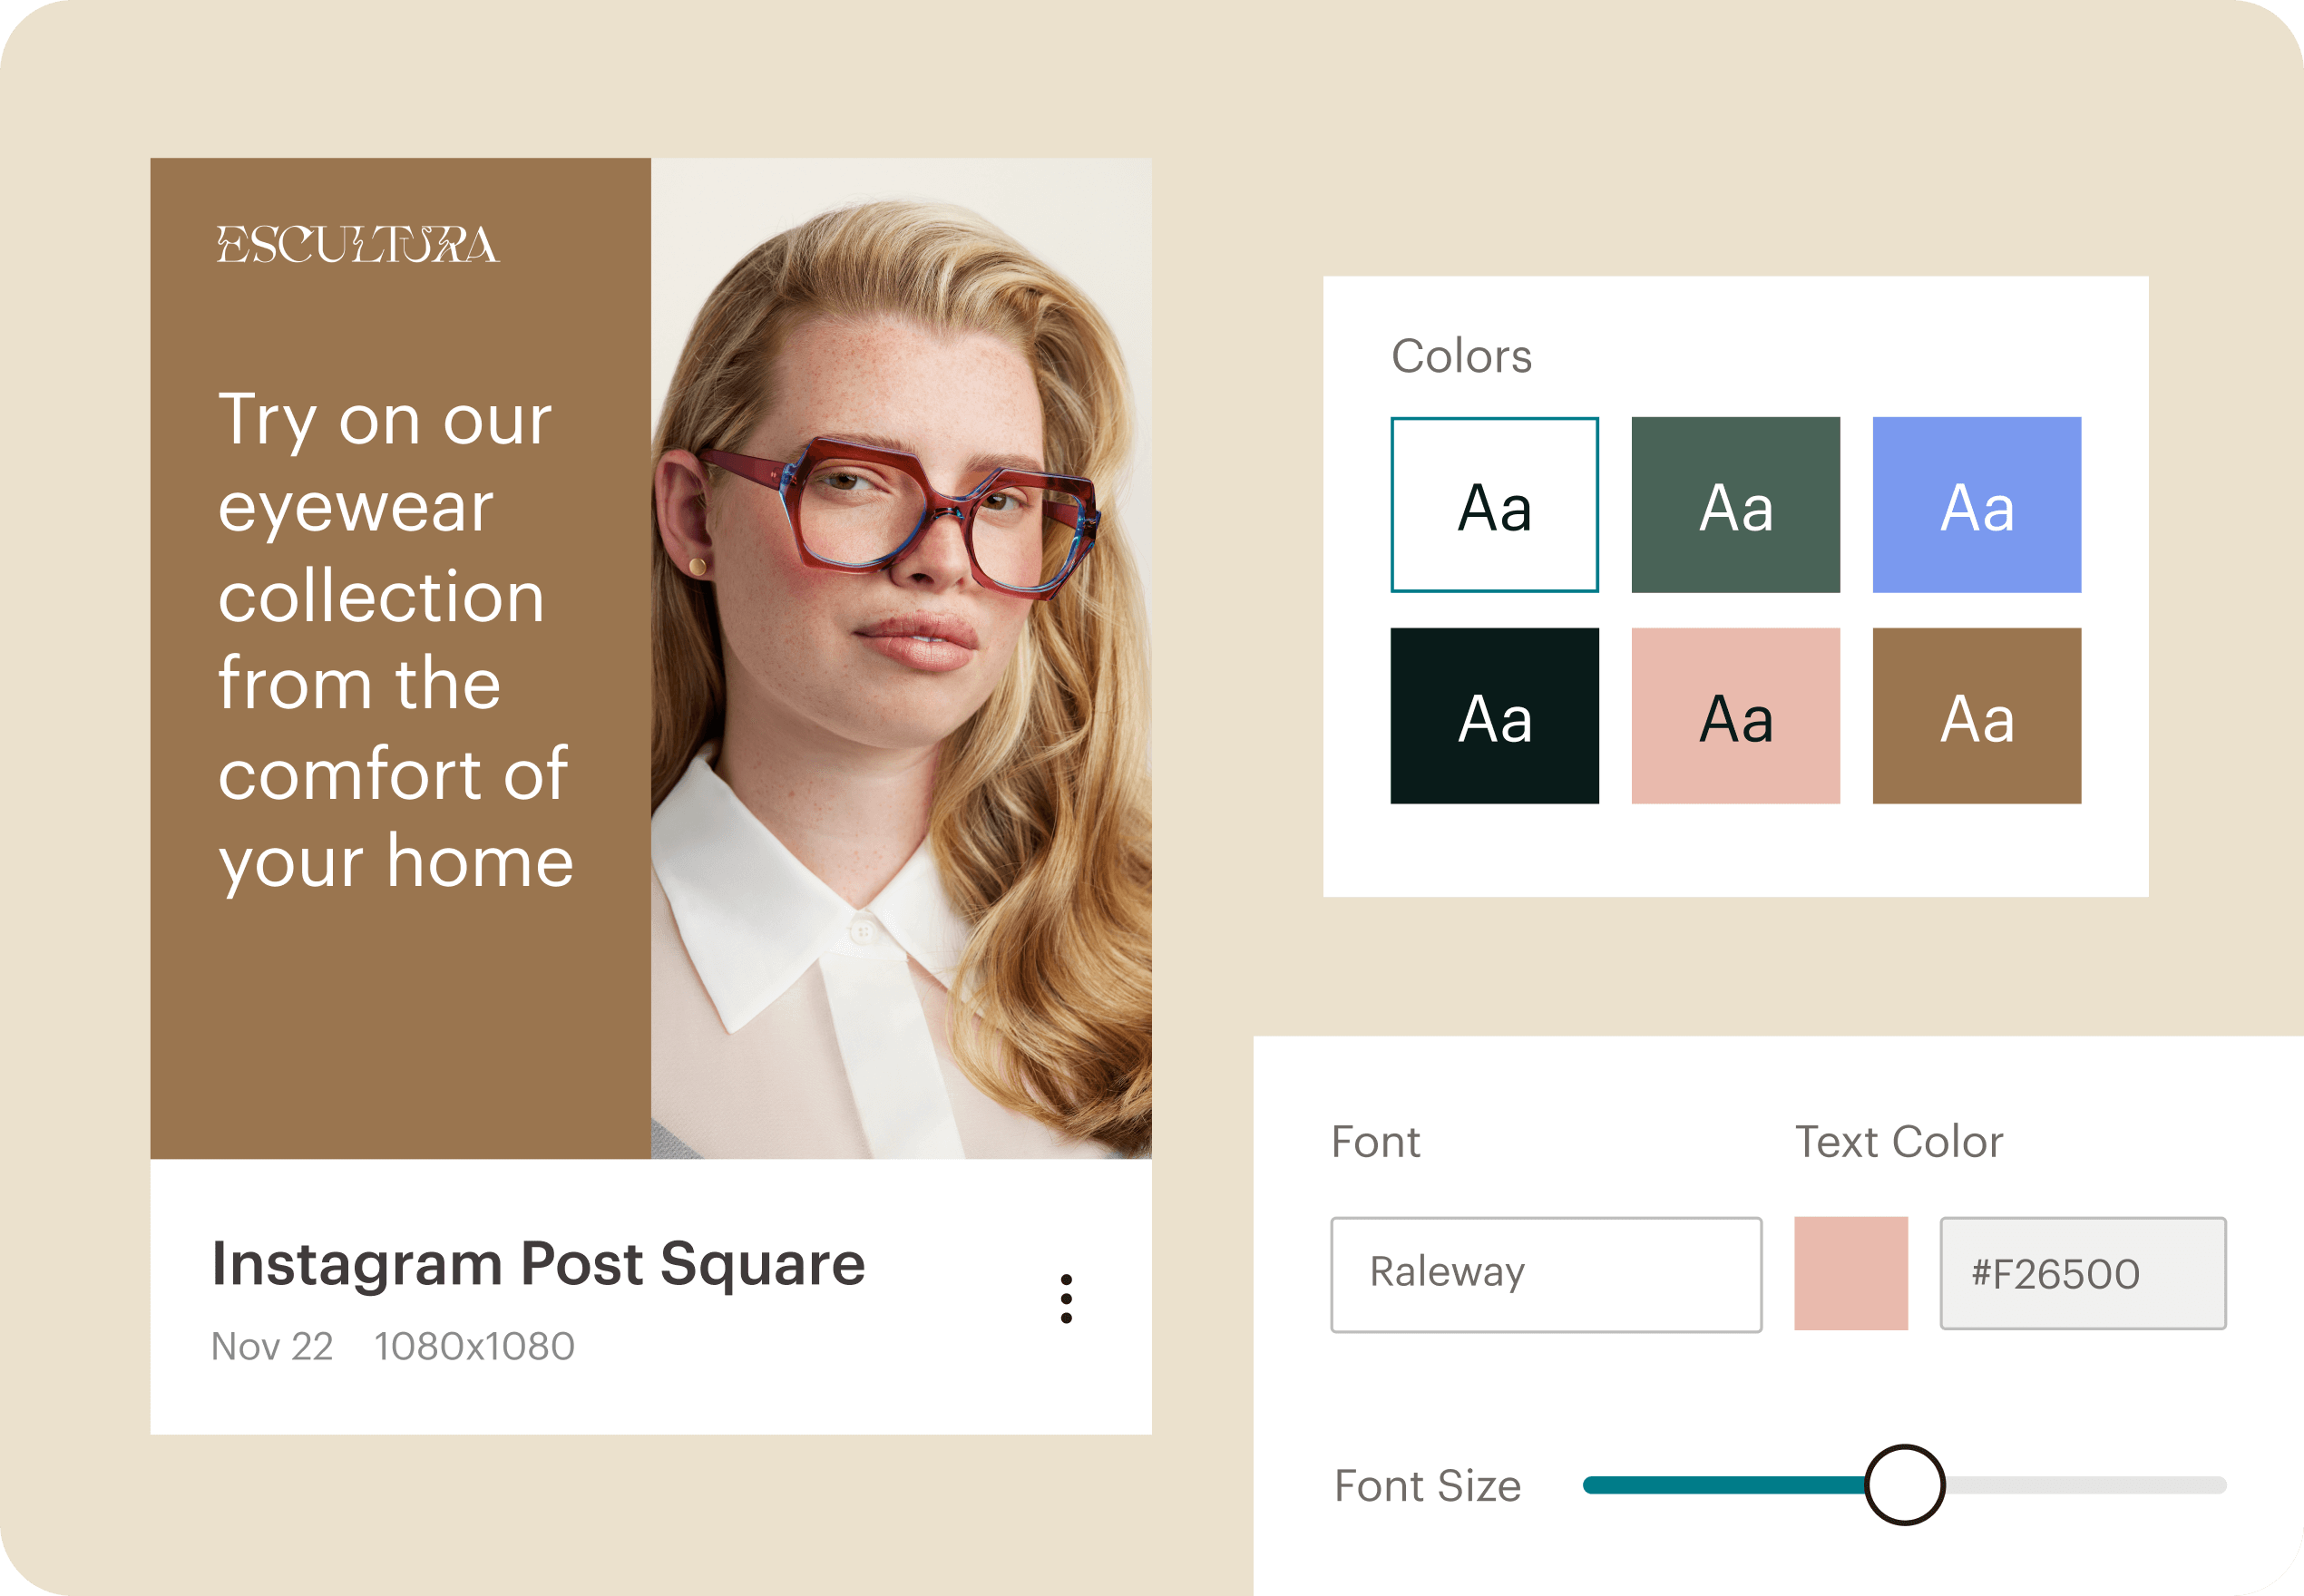Open the three-dot options menu
2304x1596 pixels.
(x=1066, y=1298)
